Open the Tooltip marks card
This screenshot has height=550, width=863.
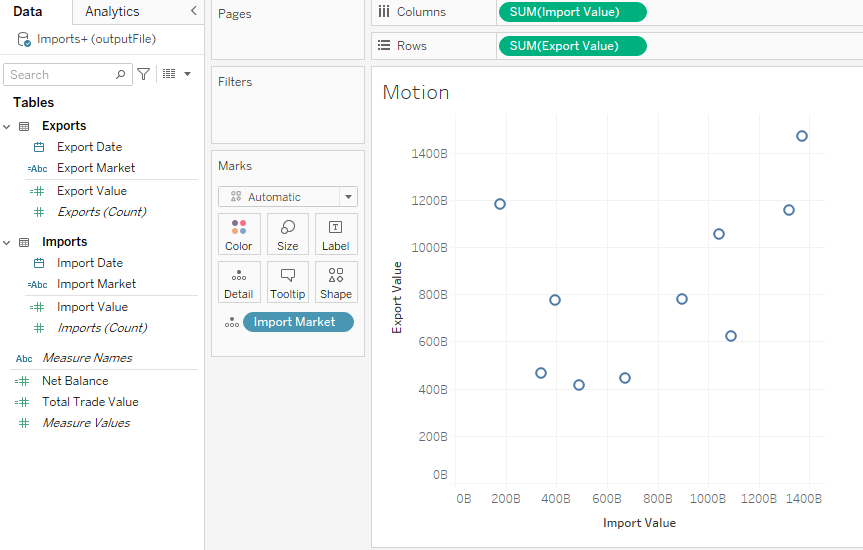(x=288, y=282)
